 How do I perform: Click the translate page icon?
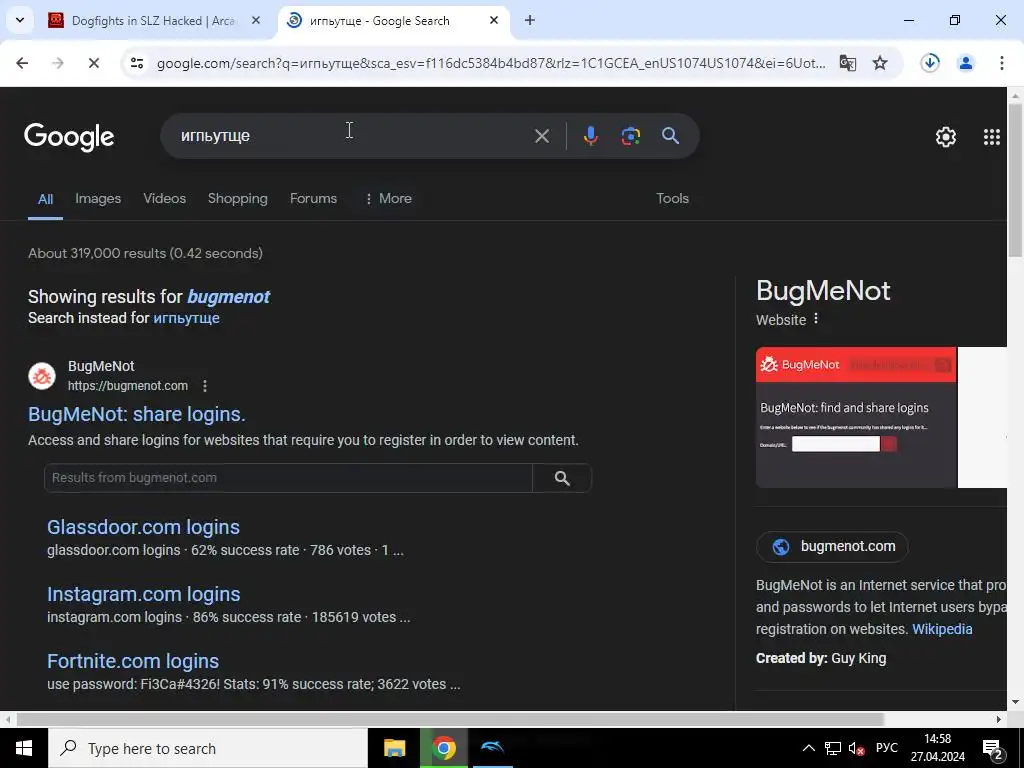point(848,63)
